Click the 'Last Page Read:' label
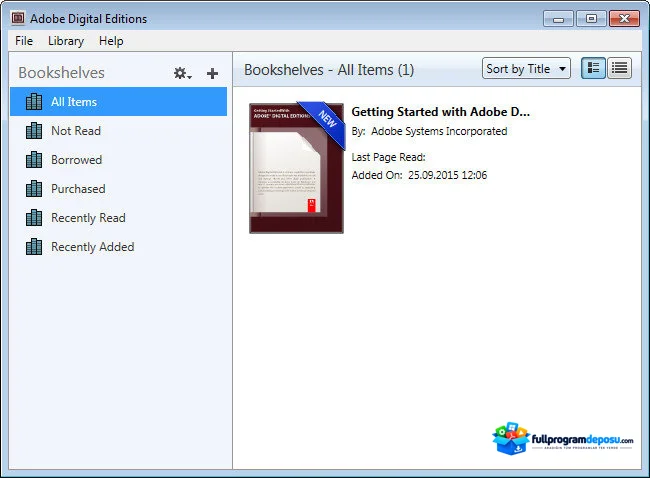 388,157
